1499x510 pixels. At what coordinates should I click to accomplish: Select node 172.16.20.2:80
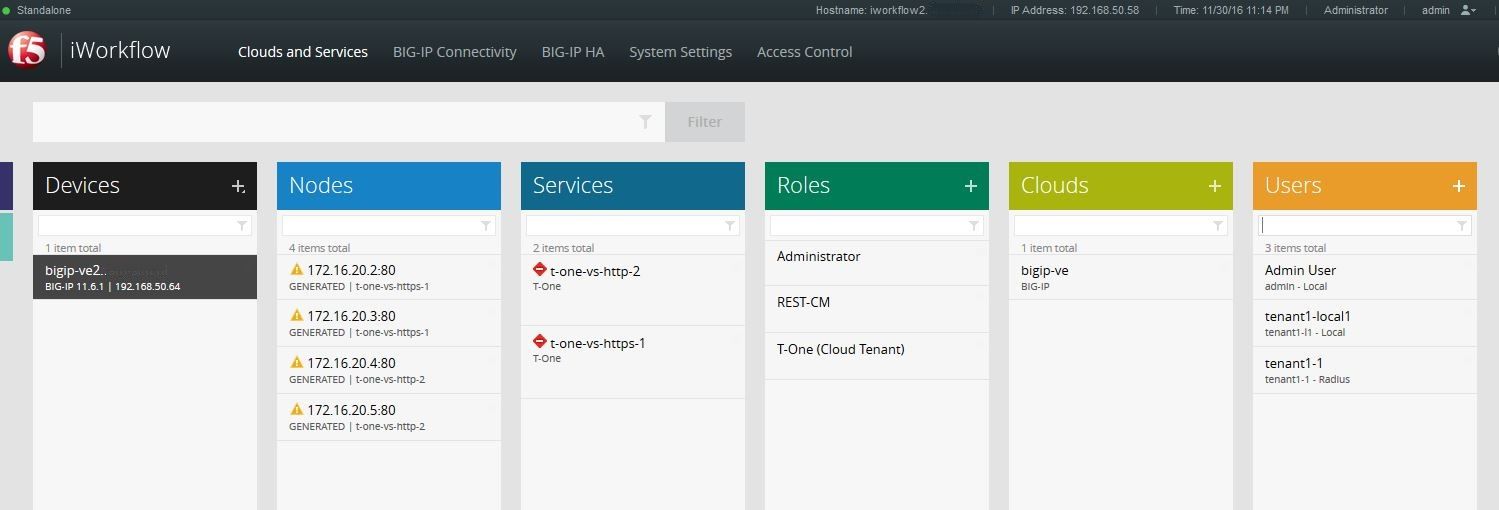389,277
